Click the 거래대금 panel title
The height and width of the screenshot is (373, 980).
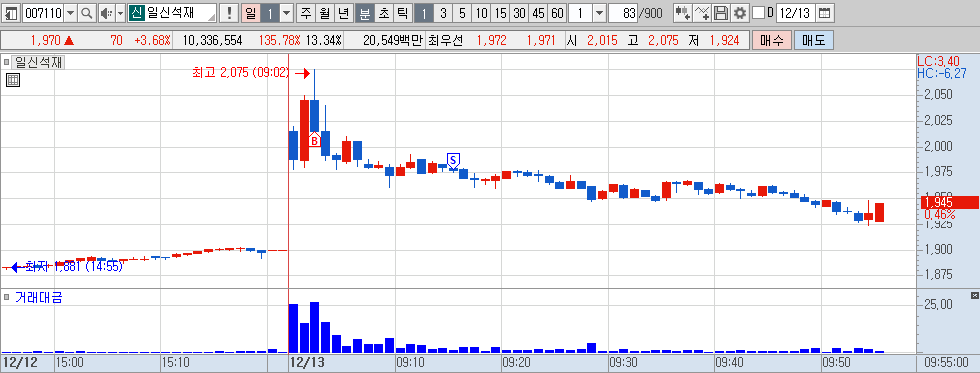coord(39,297)
